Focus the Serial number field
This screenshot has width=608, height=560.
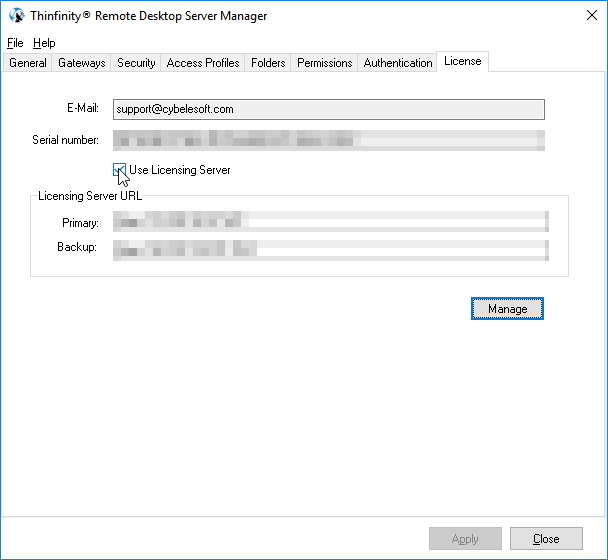click(x=328, y=140)
